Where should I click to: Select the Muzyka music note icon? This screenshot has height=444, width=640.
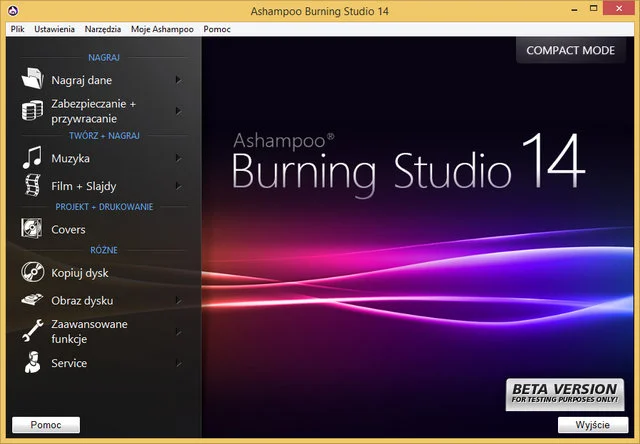33,158
